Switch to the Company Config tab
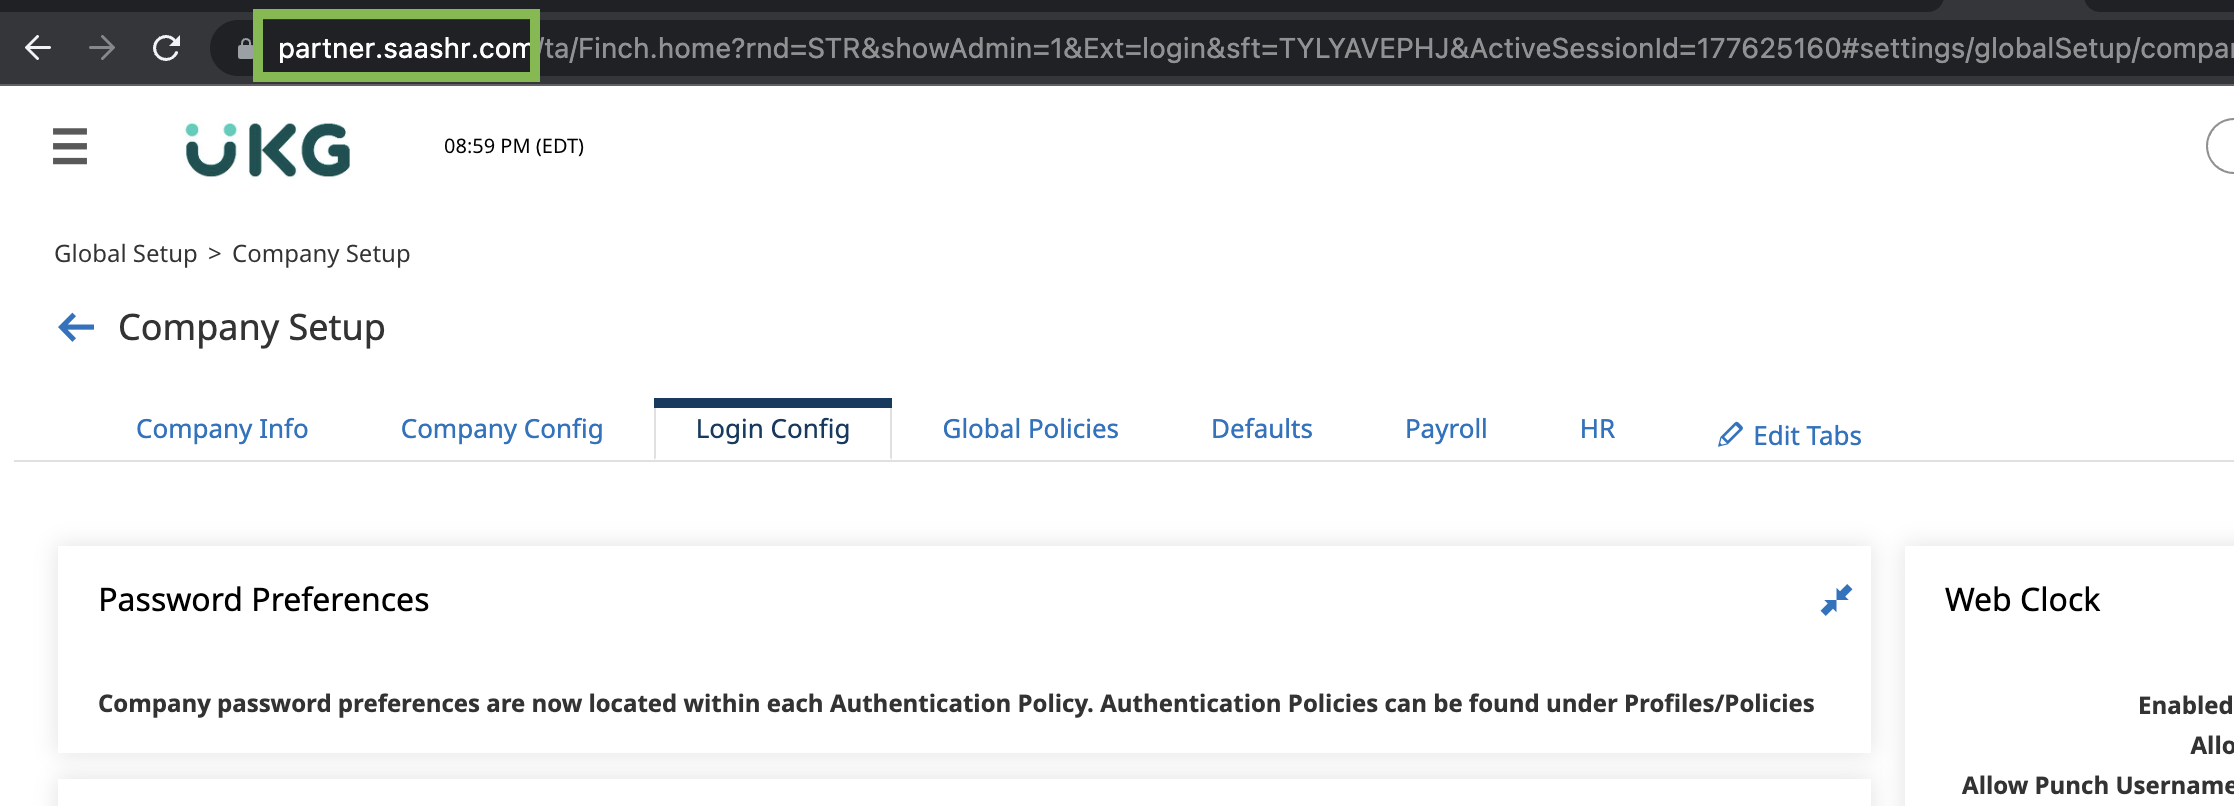 [x=502, y=429]
